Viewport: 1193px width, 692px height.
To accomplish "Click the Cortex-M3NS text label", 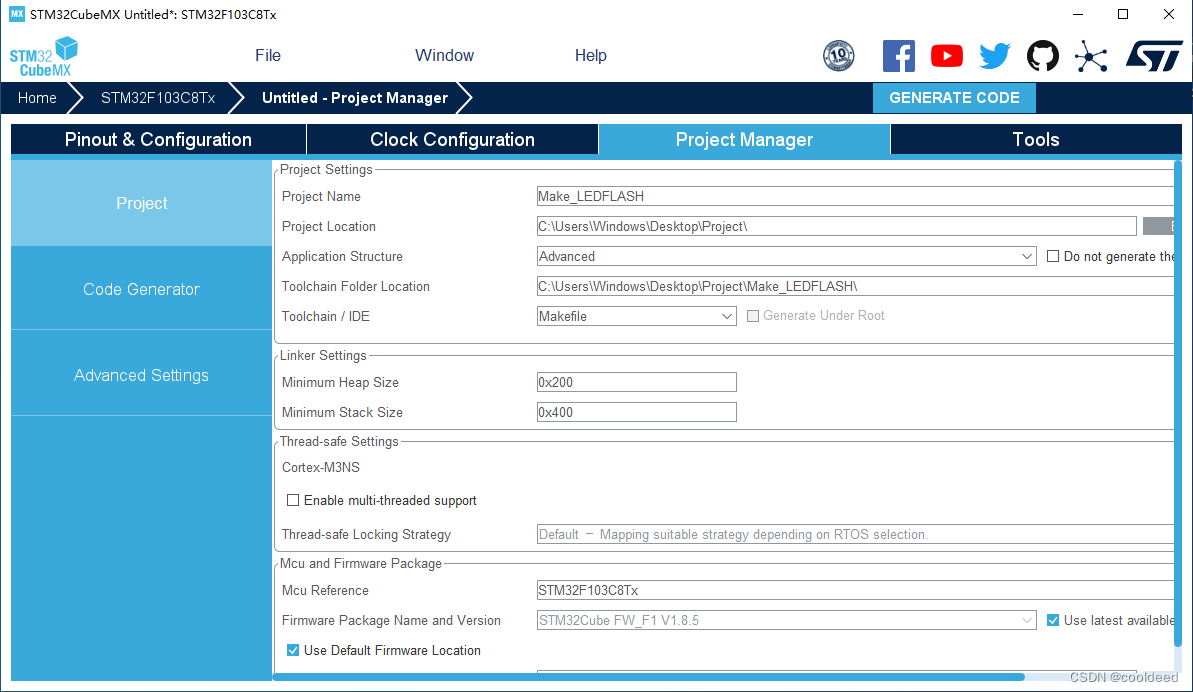I will tap(320, 468).
